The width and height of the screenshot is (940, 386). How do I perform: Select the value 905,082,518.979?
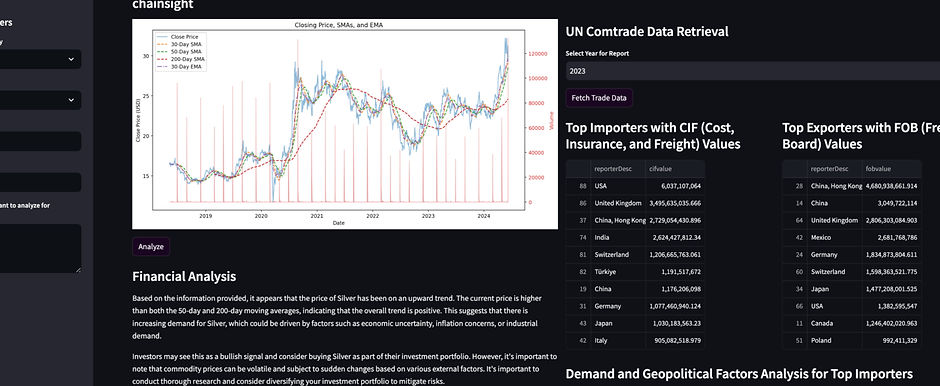[675, 340]
